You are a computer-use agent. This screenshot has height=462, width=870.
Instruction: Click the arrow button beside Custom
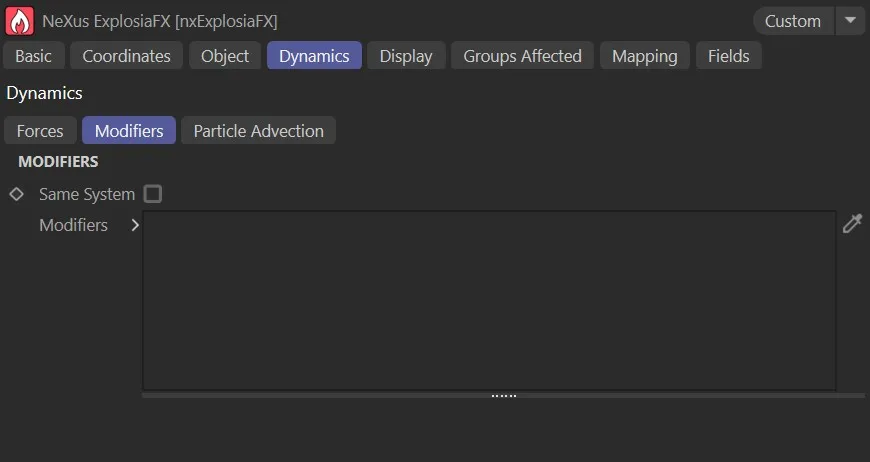(851, 21)
